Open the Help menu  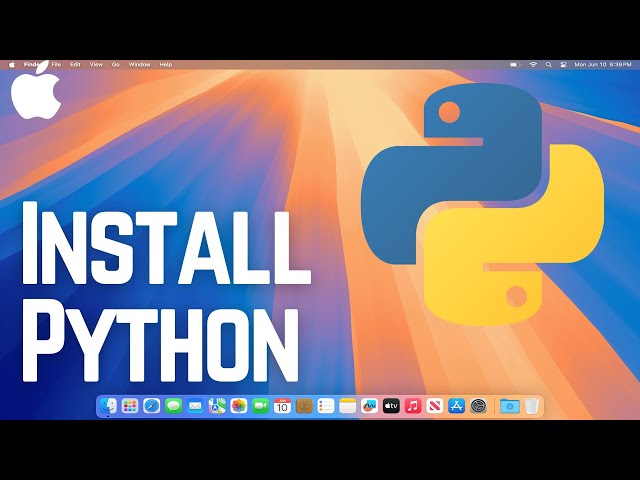[166, 64]
